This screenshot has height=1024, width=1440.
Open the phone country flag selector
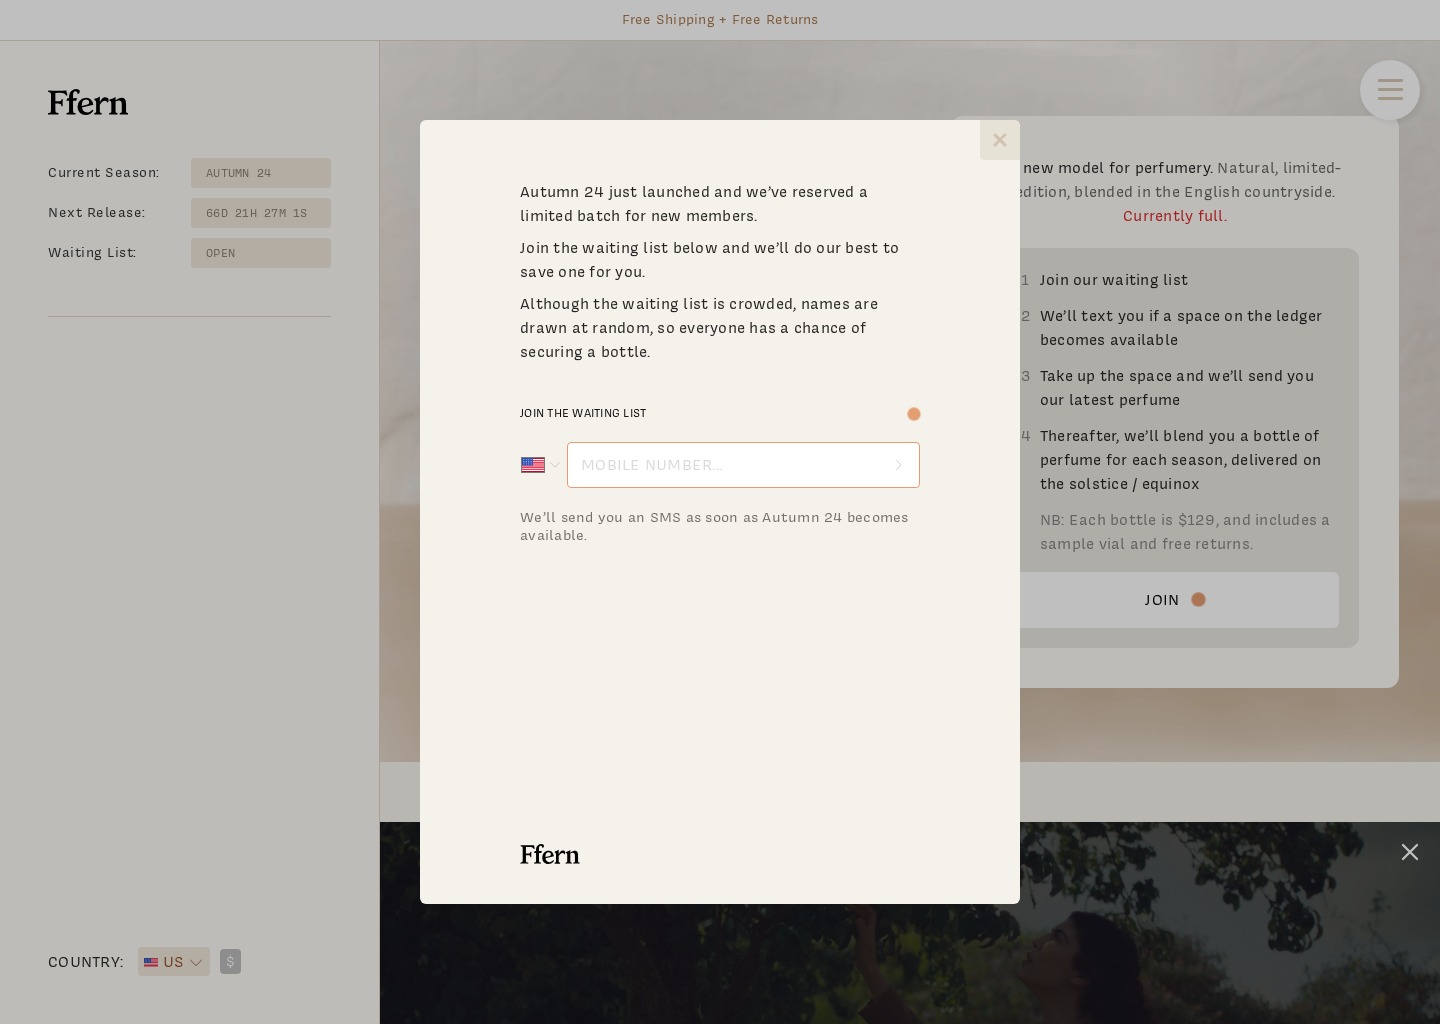coord(540,465)
